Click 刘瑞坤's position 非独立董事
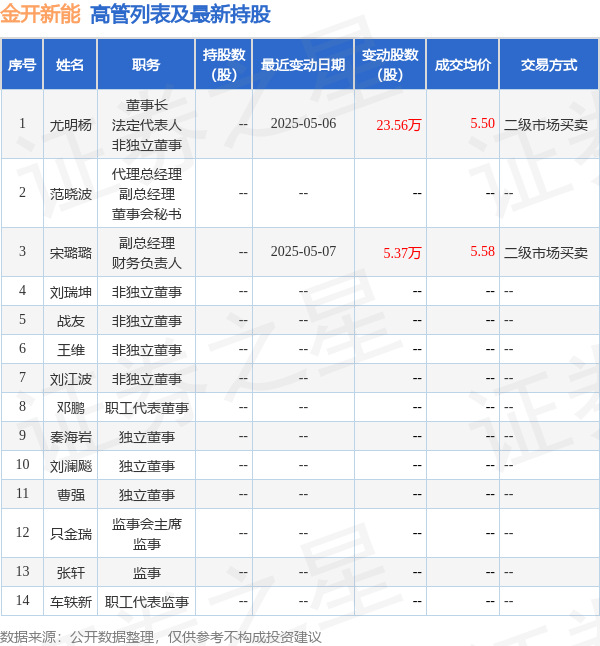This screenshot has width=600, height=646. pos(146,292)
